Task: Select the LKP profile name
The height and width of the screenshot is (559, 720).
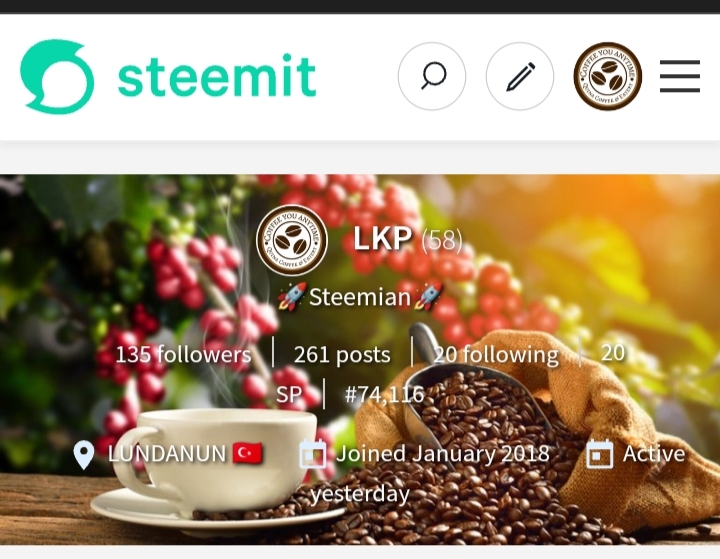Action: tap(382, 239)
